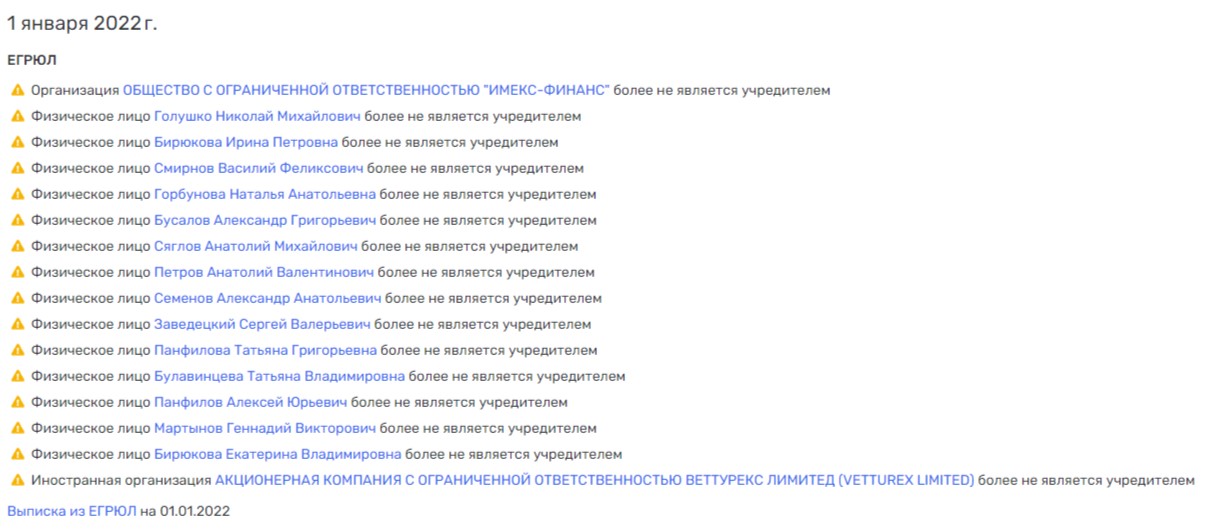Click the text 'на 01.01.2022'
This screenshot has height=531, width=1206.
(185, 511)
